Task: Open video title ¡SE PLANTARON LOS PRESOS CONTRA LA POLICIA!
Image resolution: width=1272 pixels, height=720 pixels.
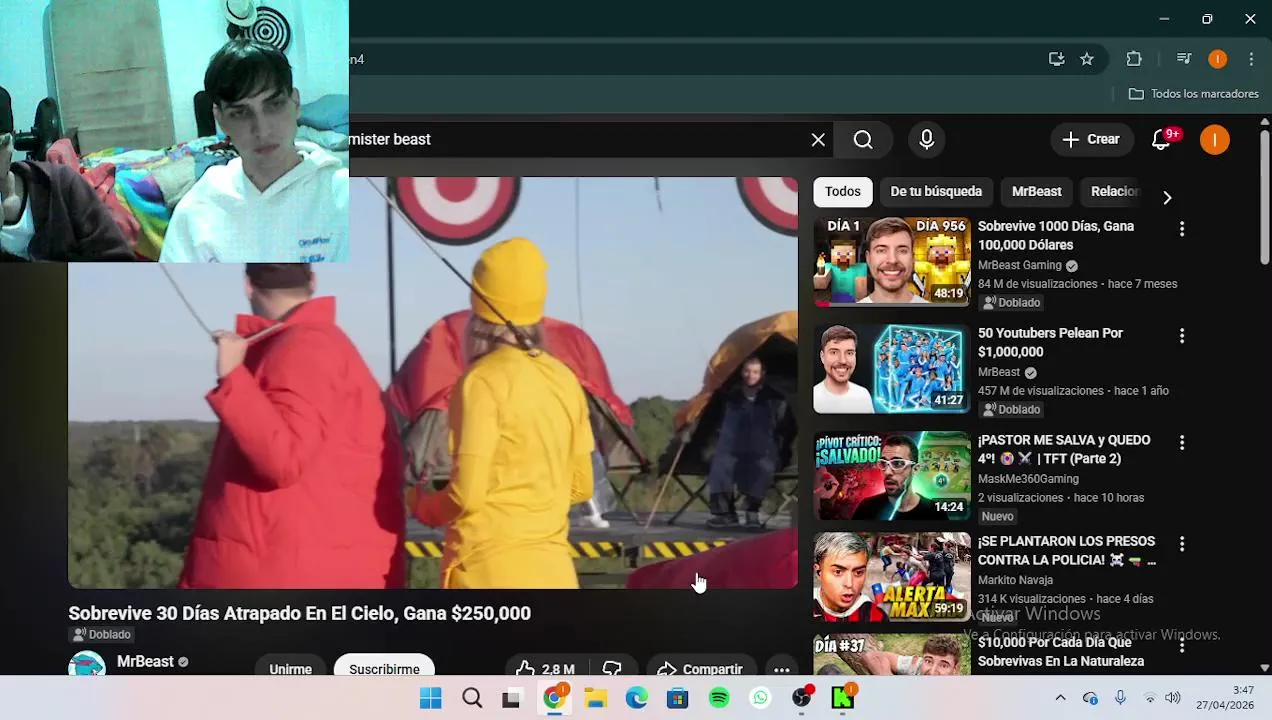Action: point(1067,551)
